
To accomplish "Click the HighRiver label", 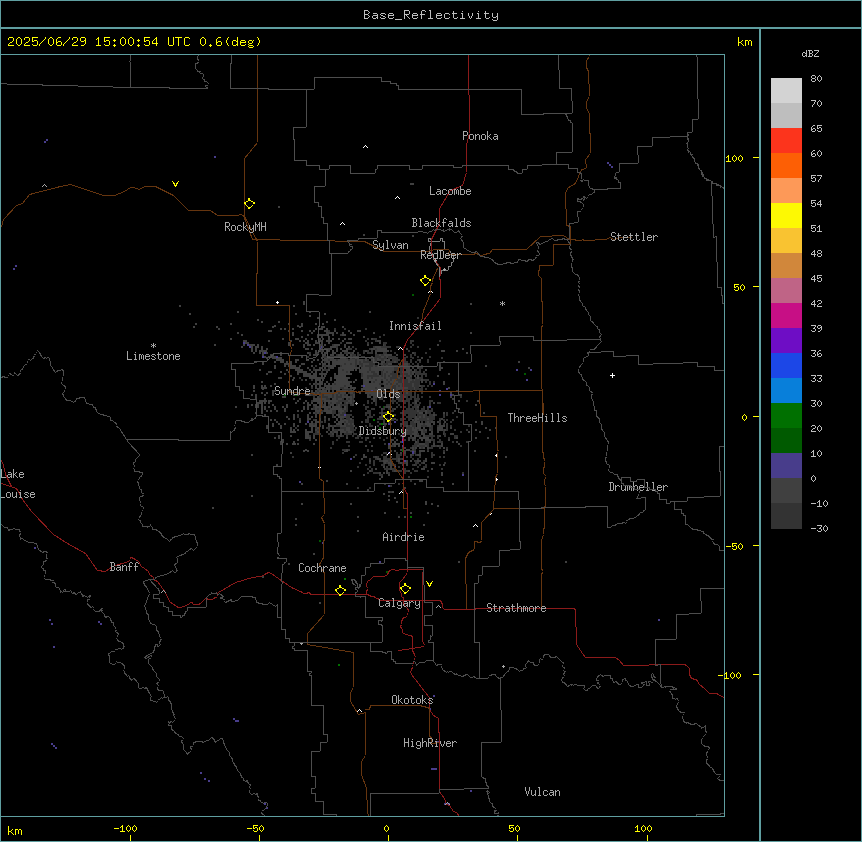I will pyautogui.click(x=430, y=743).
